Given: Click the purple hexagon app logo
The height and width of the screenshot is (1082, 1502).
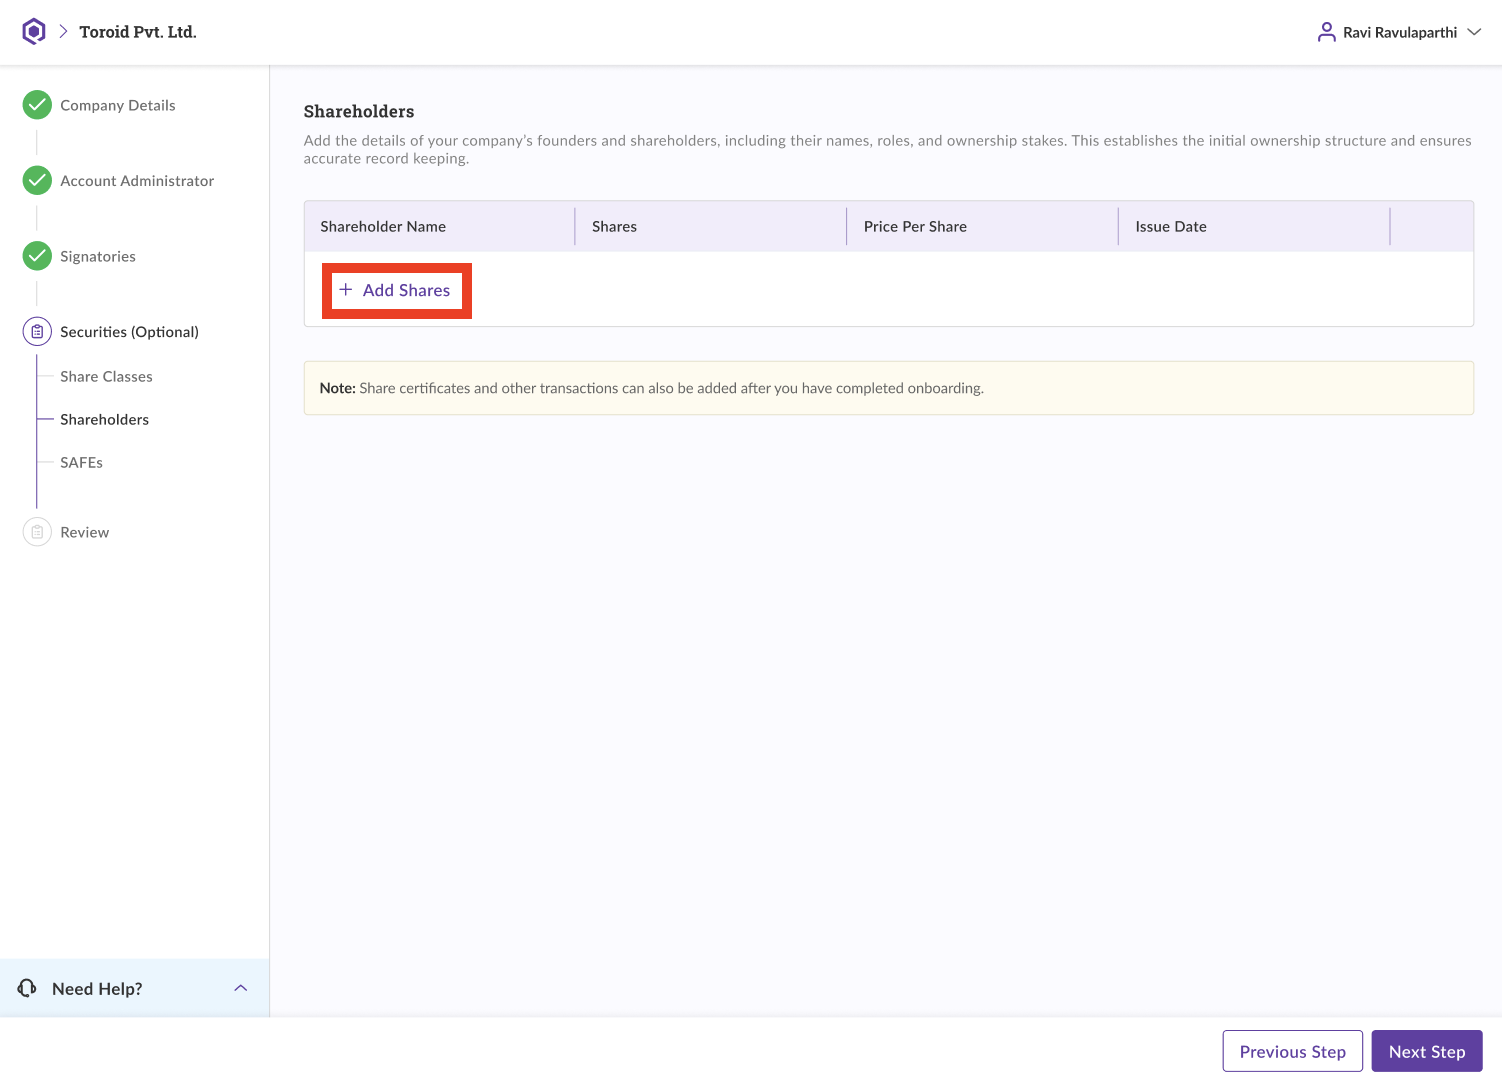Looking at the screenshot, I should pos(34,32).
